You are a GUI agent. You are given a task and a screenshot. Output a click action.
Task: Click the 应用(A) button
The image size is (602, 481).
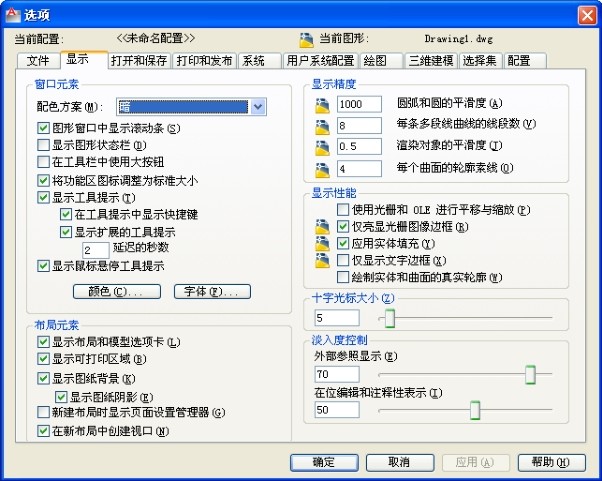pyautogui.click(x=476, y=462)
